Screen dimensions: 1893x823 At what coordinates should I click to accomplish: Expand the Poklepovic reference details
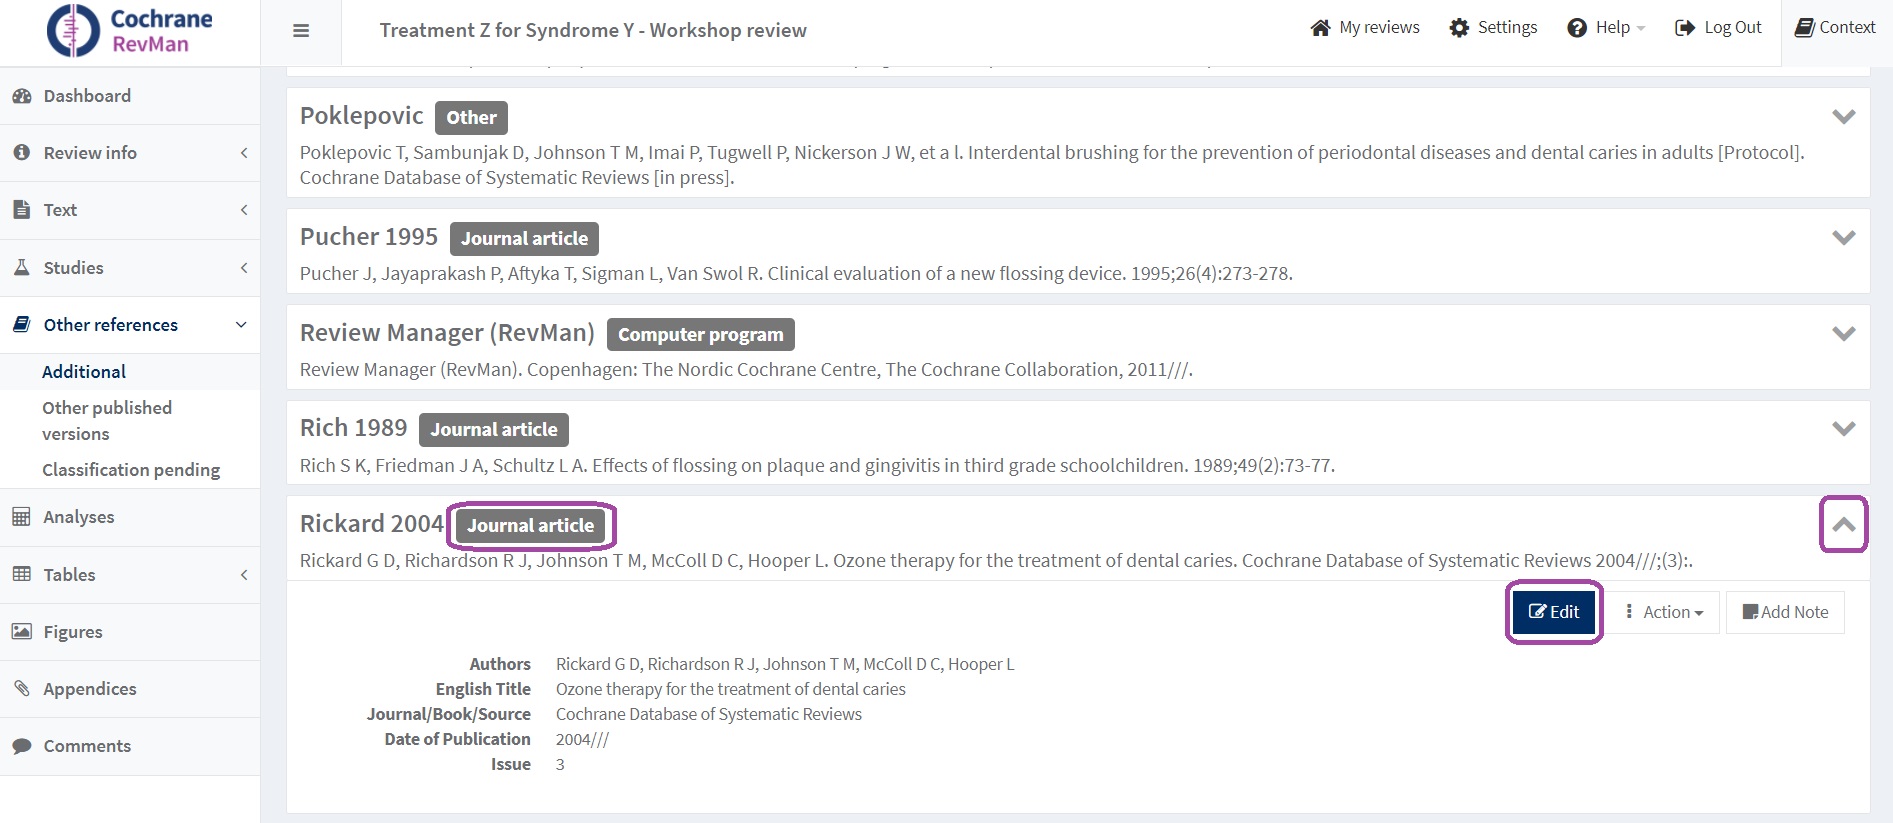[x=1843, y=117]
